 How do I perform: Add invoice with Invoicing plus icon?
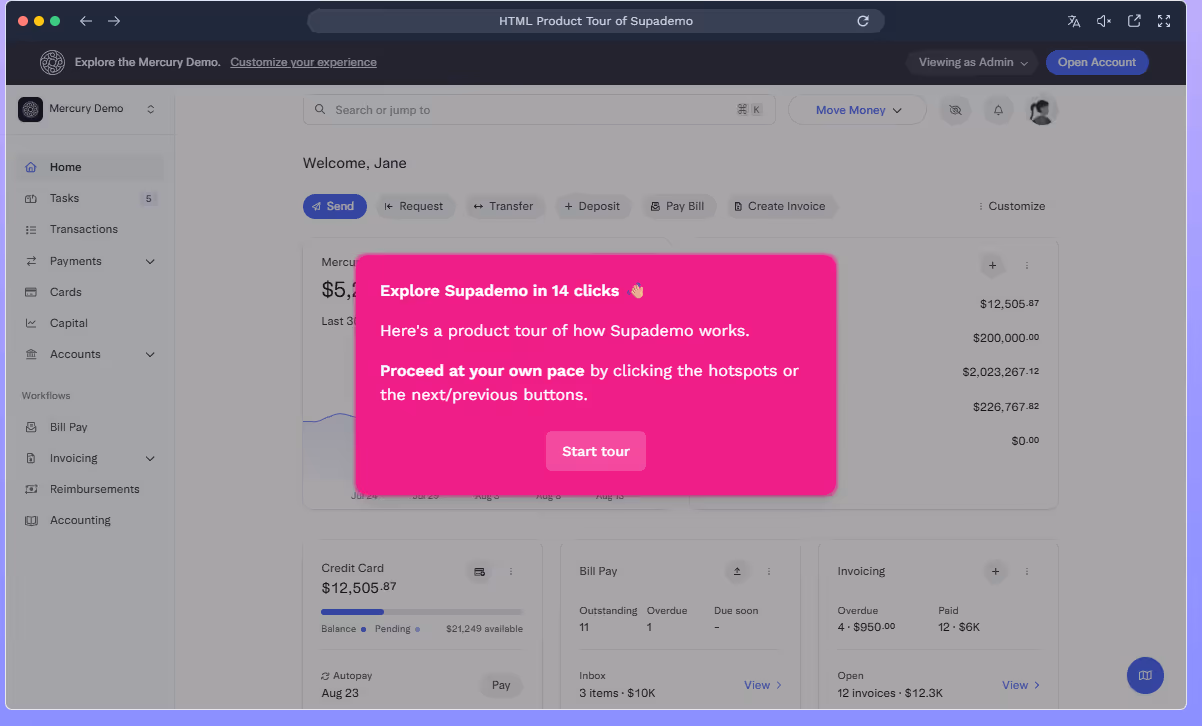tap(995, 571)
